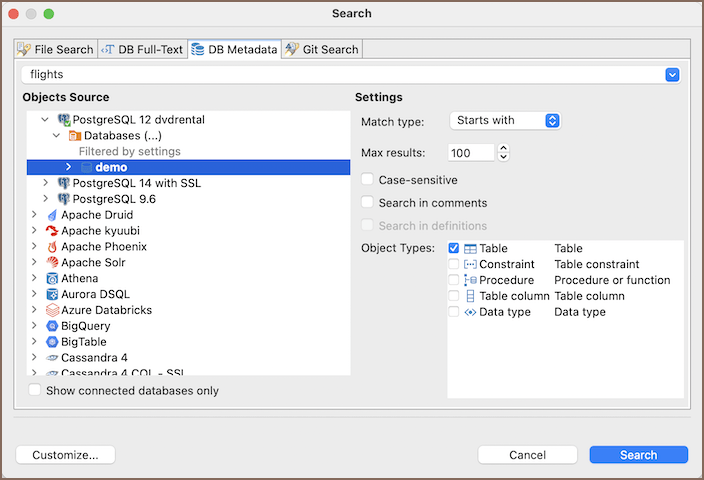Open the Customize... button
This screenshot has width=704, height=480.
pos(66,455)
